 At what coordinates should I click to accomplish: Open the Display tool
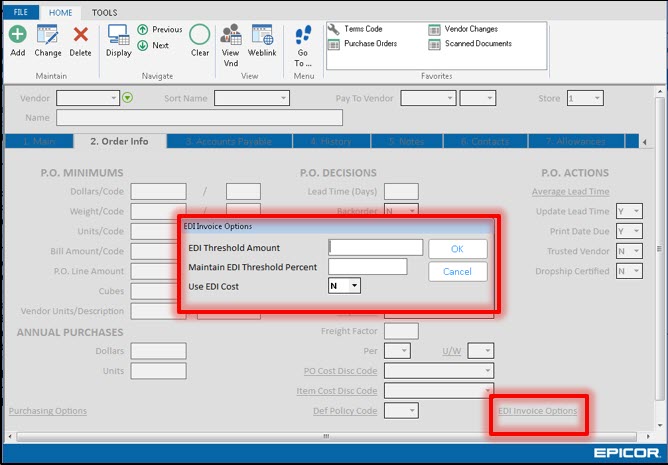click(119, 38)
